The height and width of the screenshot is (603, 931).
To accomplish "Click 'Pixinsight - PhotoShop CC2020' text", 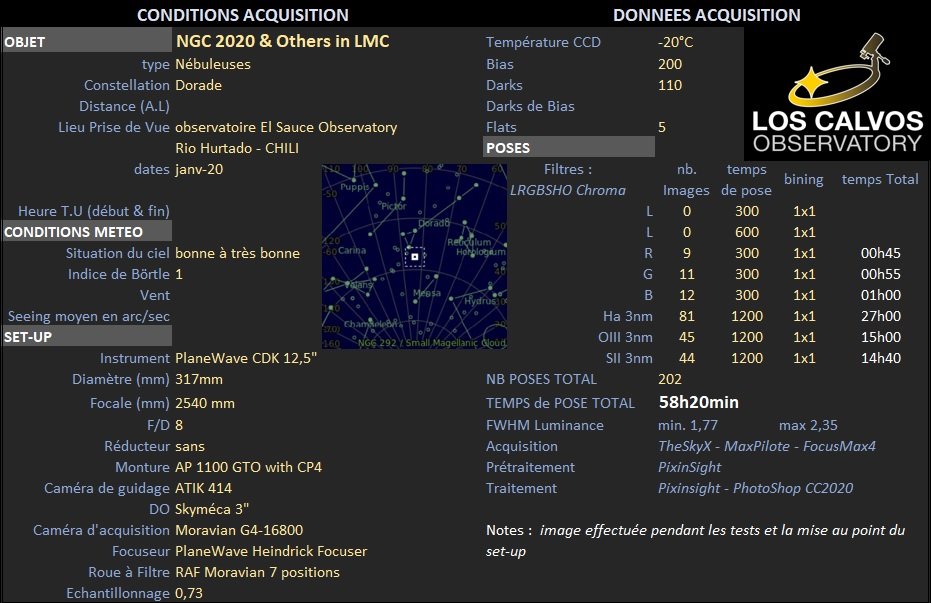I will point(755,488).
